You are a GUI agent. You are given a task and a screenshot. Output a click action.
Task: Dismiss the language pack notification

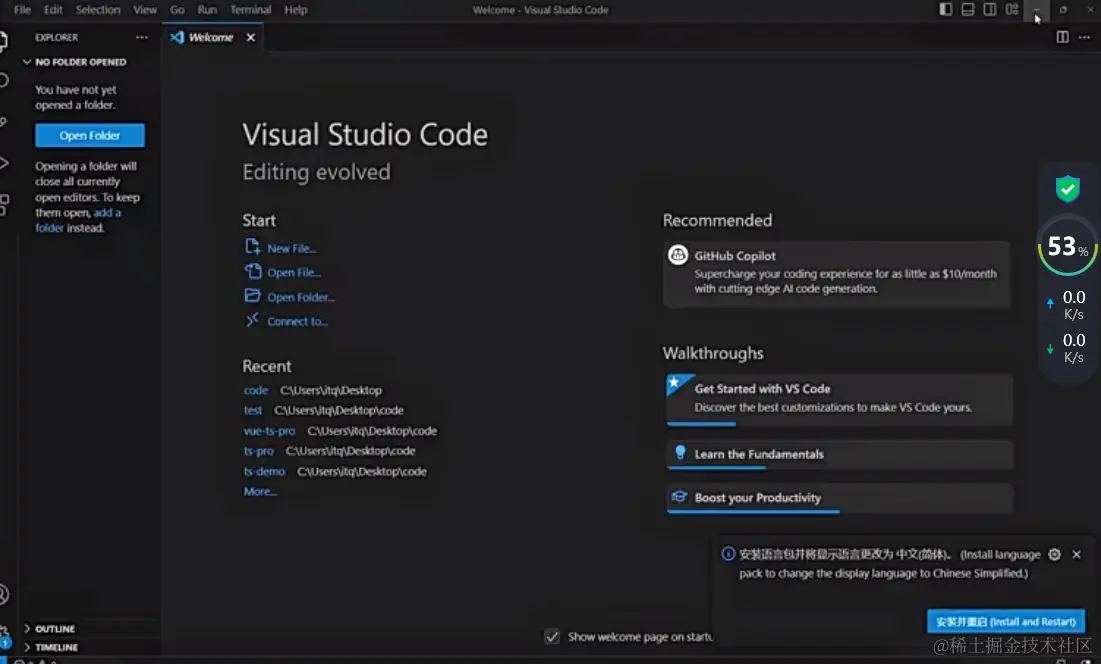click(1076, 554)
